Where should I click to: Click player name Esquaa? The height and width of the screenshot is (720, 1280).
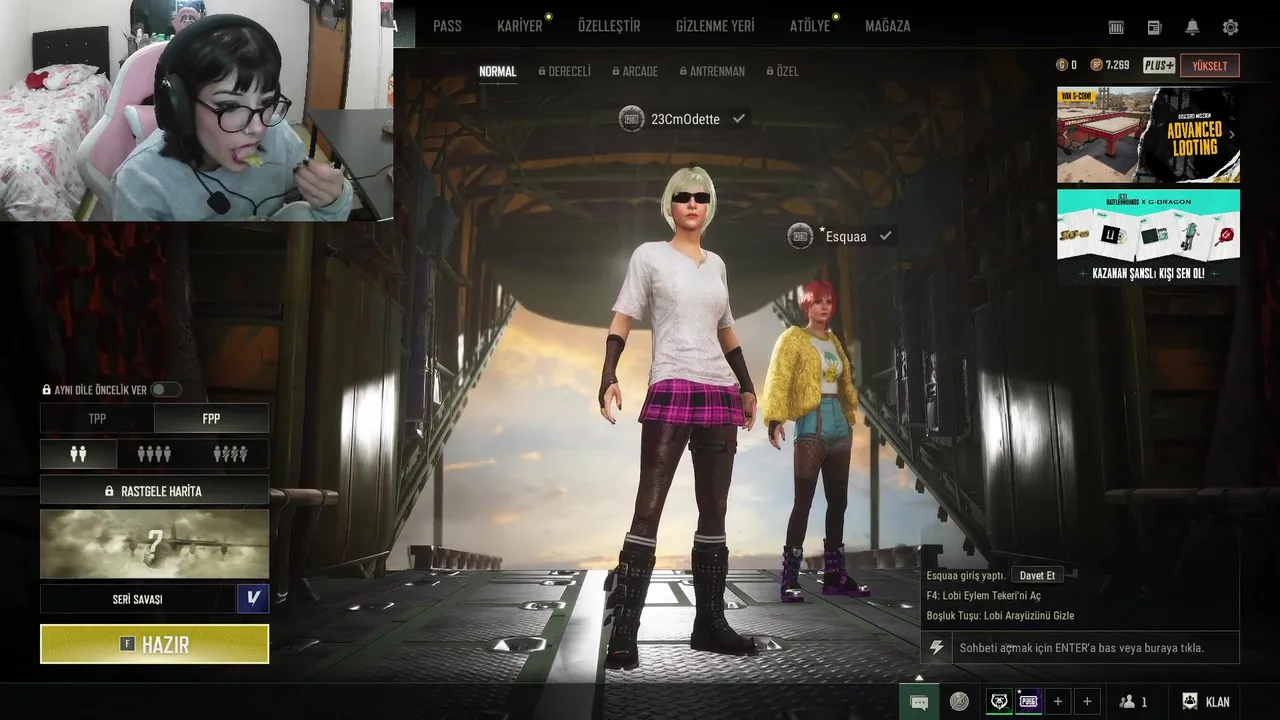[845, 237]
